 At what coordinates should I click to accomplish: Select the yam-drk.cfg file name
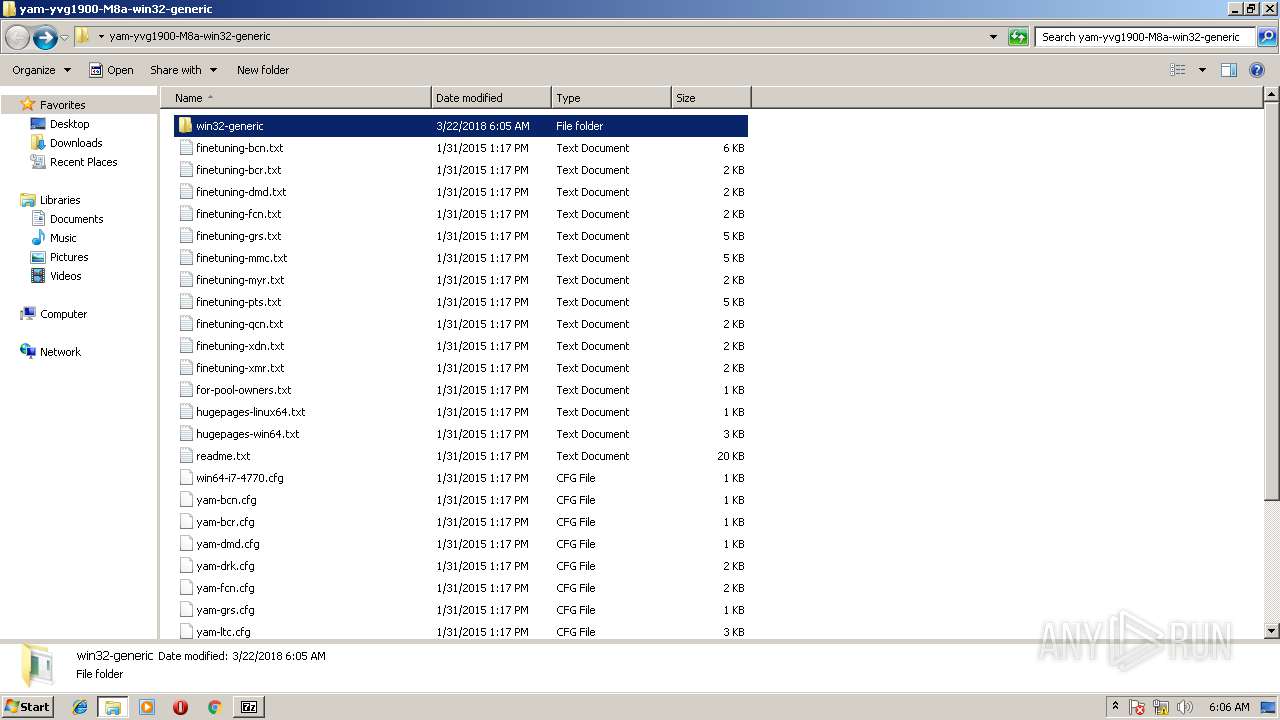point(225,566)
